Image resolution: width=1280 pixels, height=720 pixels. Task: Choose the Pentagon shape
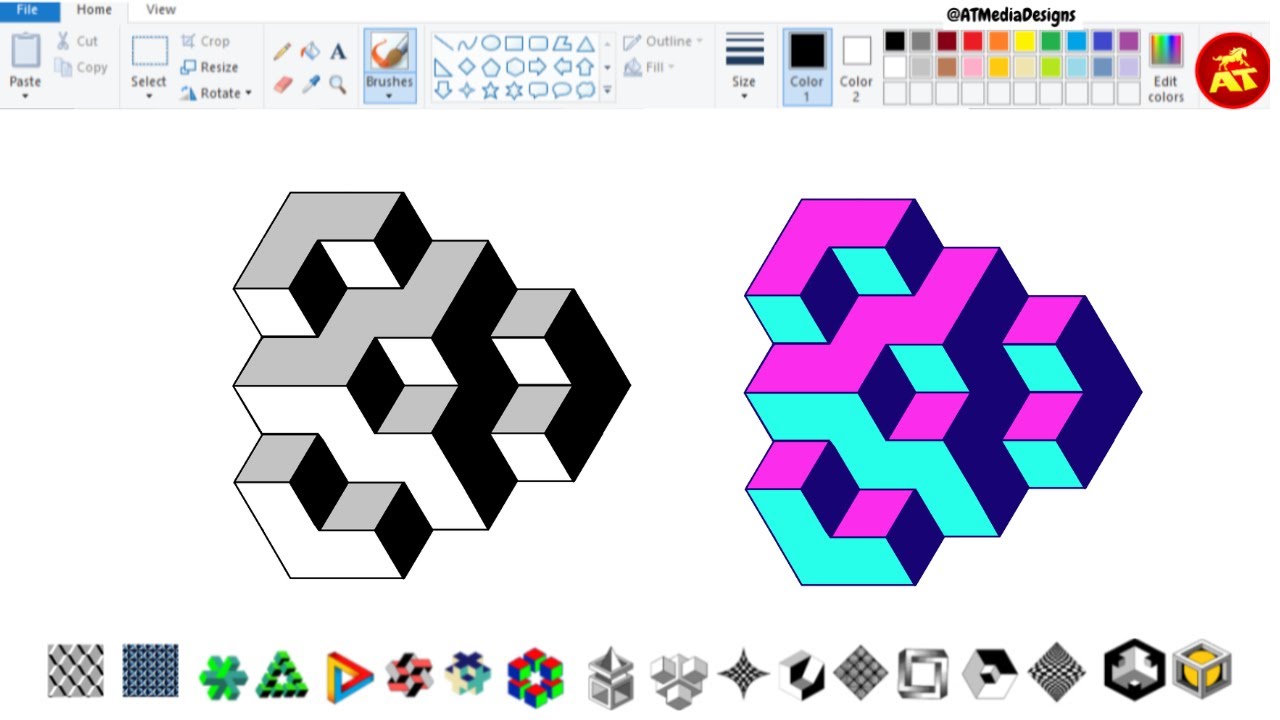click(x=491, y=67)
